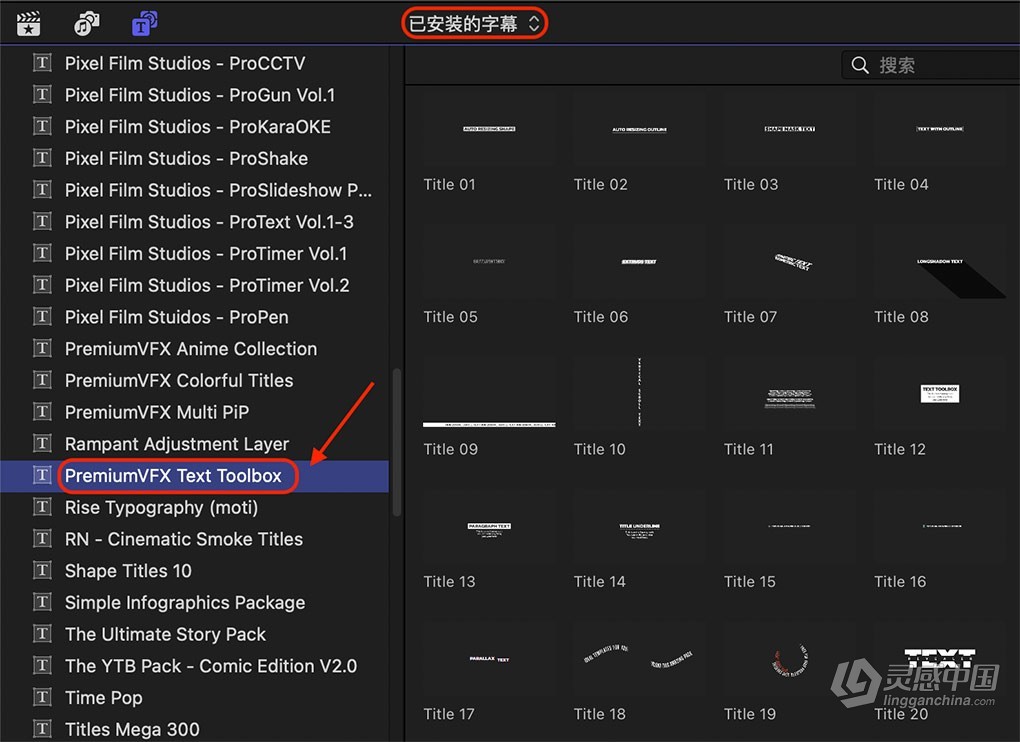Select the Title 12 Text Toolbox thumbnail
This screenshot has width=1020, height=742.
[940, 393]
